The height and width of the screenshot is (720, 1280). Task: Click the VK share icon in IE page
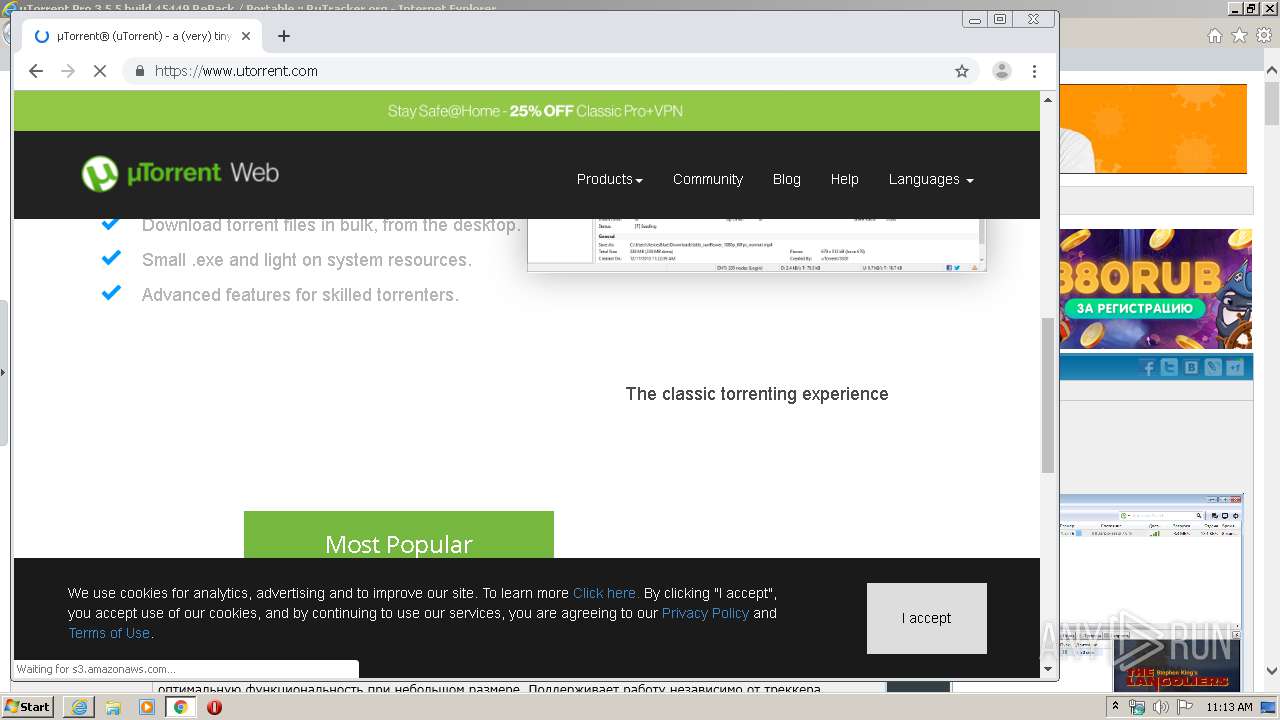click(x=1191, y=368)
